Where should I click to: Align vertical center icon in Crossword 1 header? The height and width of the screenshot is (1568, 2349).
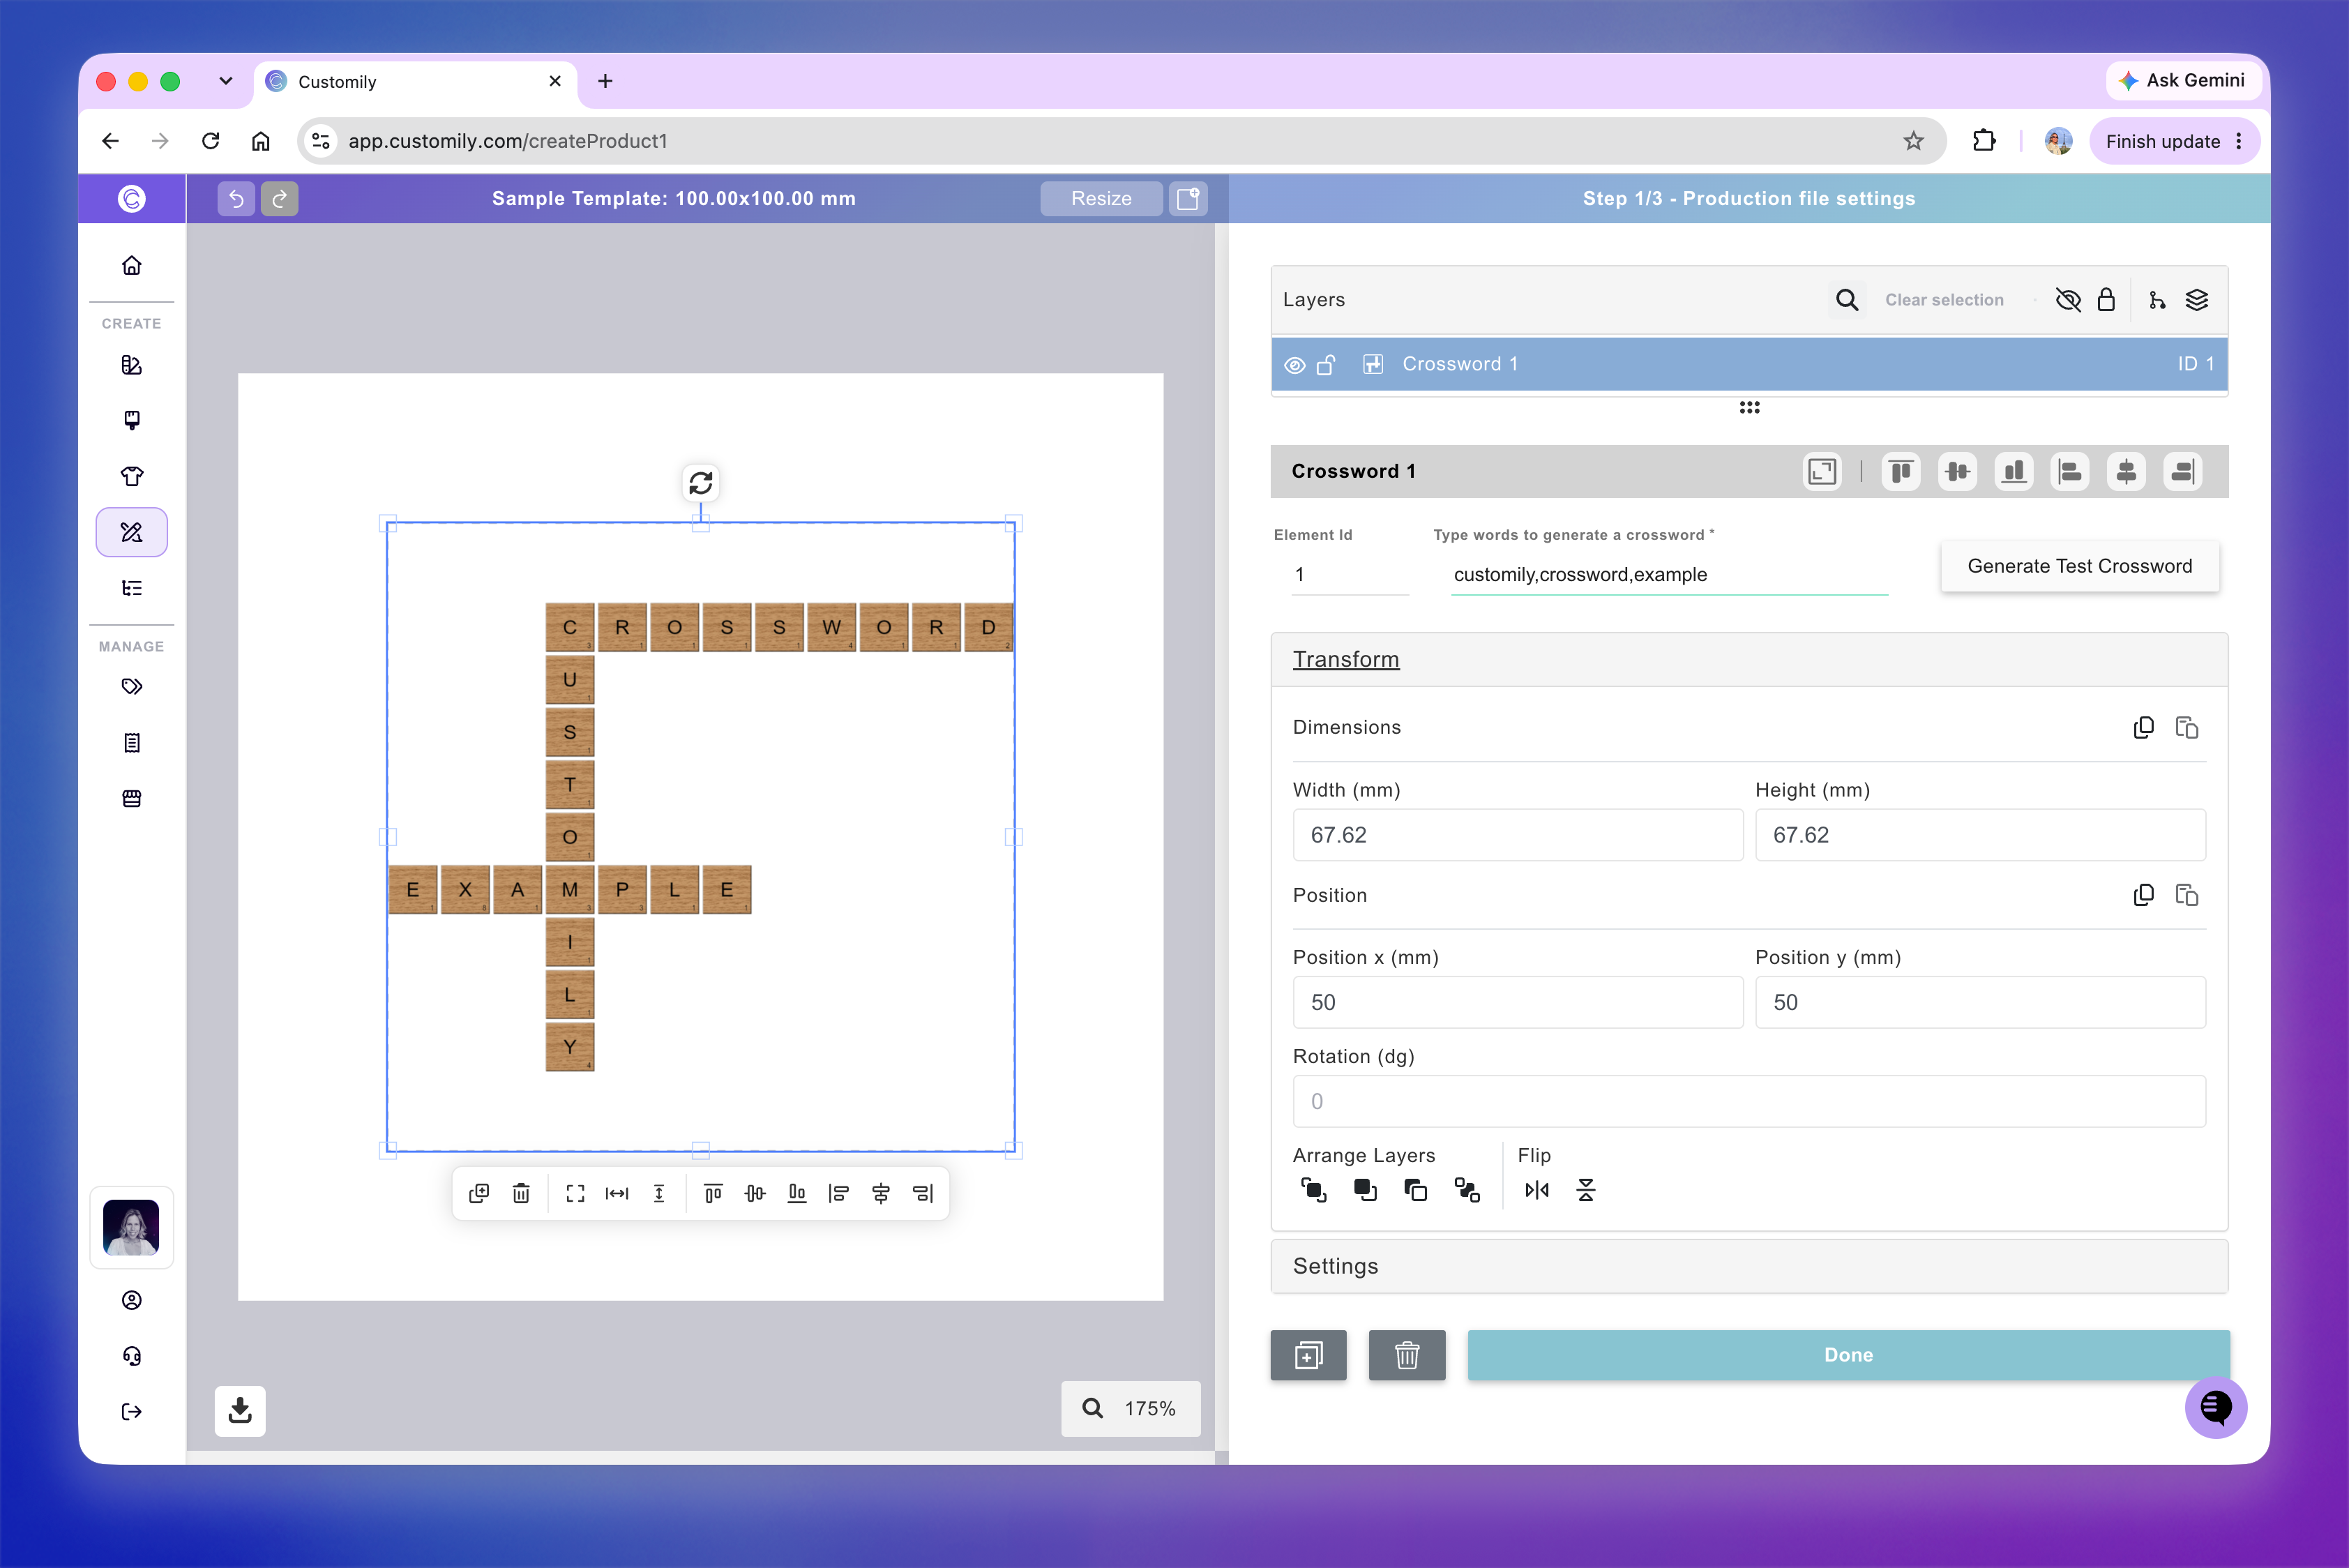click(x=1957, y=471)
